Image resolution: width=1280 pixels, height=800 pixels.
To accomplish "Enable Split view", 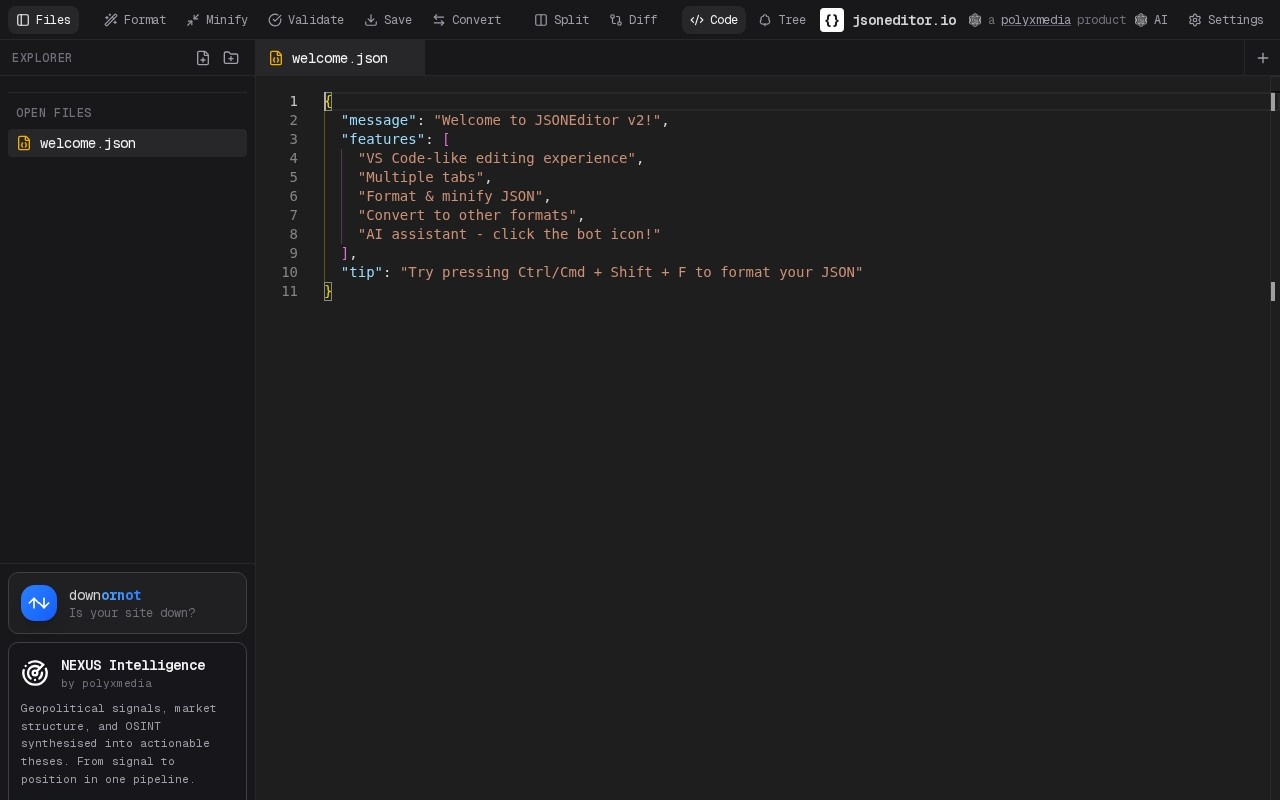I will pos(562,20).
